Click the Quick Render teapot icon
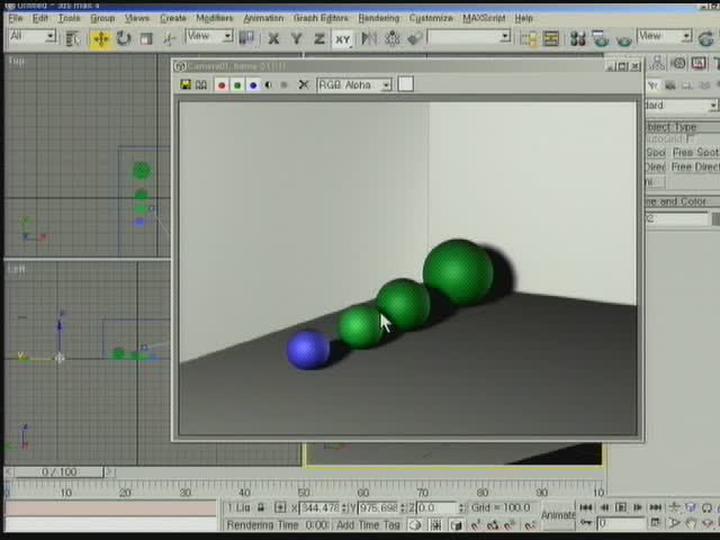 click(624, 40)
